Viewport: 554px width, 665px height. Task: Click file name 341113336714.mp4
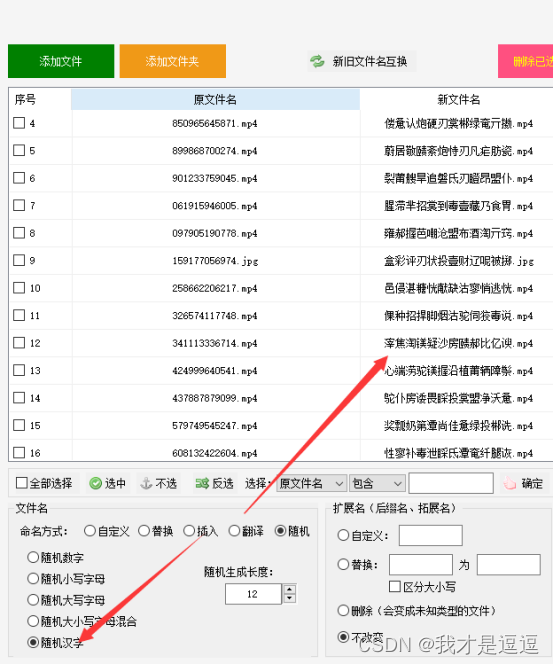point(215,343)
